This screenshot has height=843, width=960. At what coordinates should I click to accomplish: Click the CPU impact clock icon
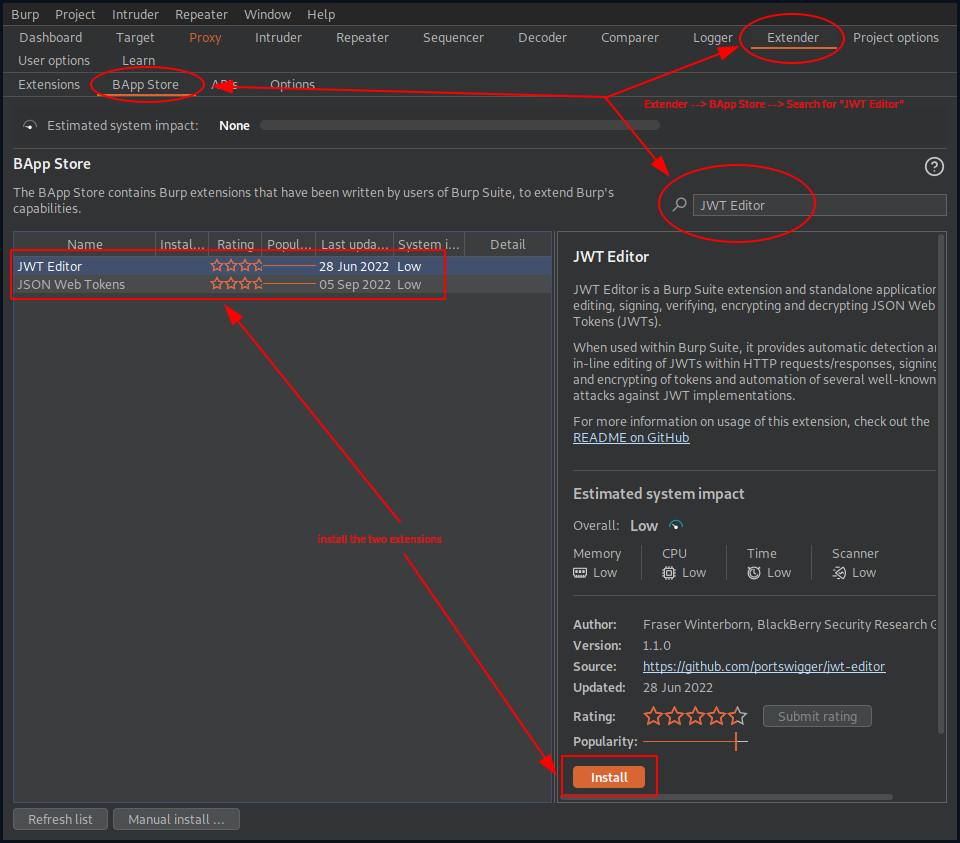[x=669, y=572]
